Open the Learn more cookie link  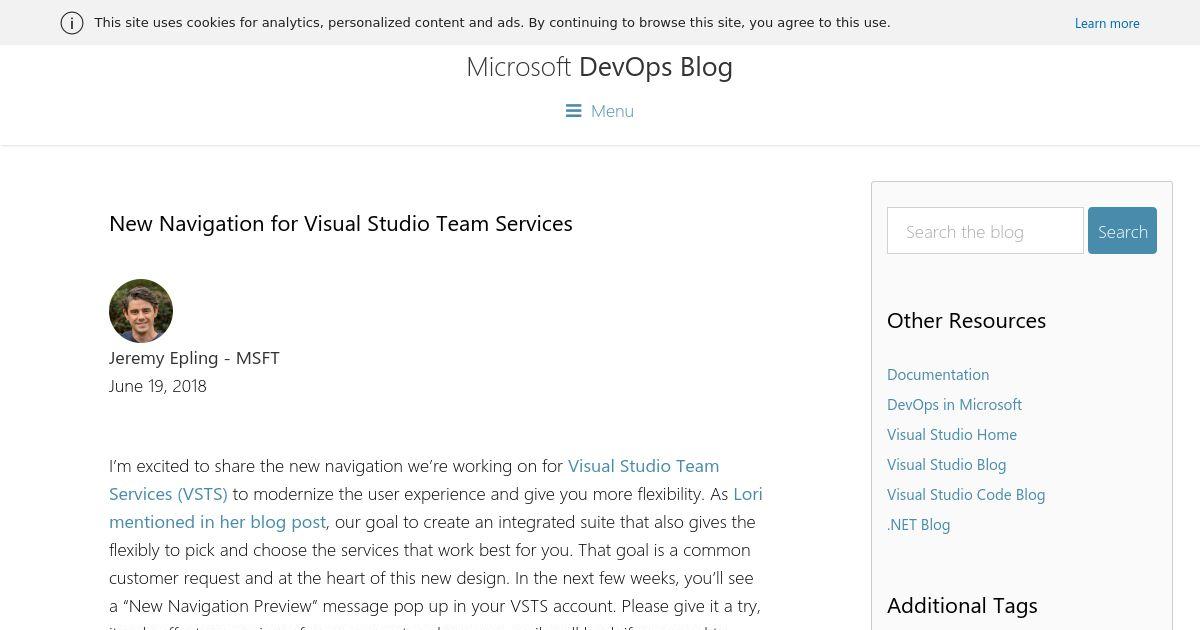click(1107, 23)
